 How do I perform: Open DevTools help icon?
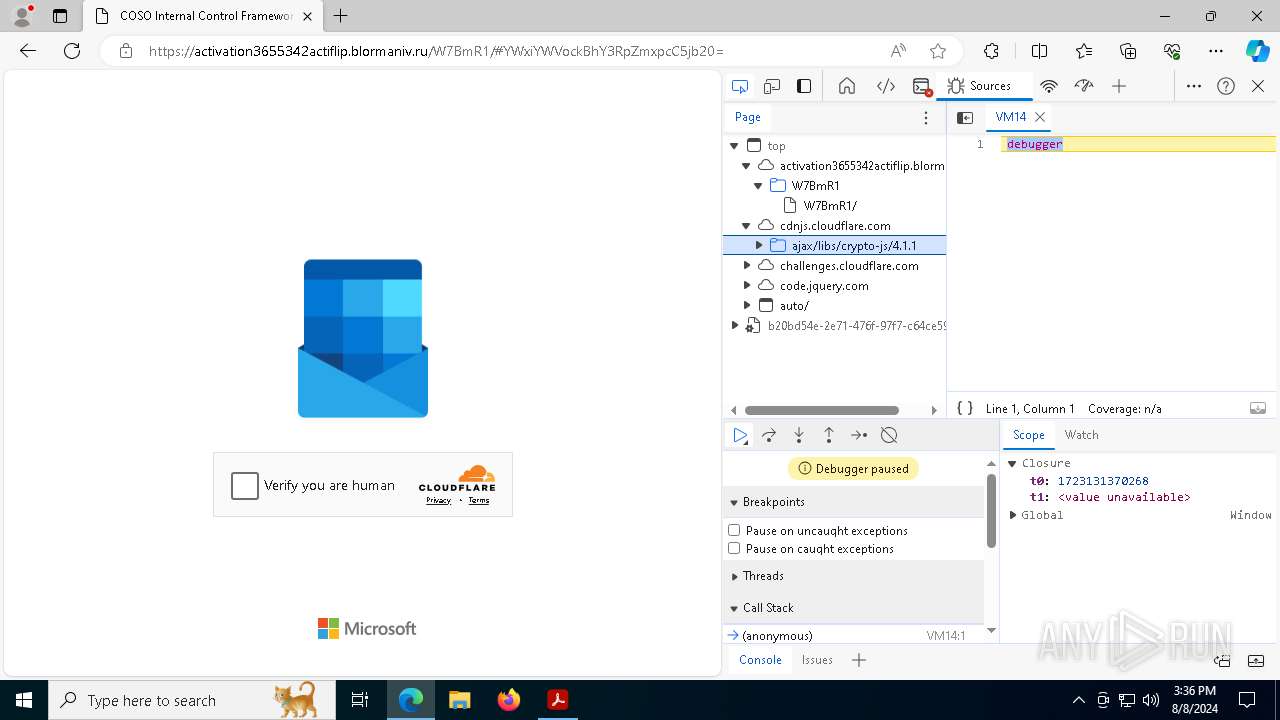(1226, 86)
